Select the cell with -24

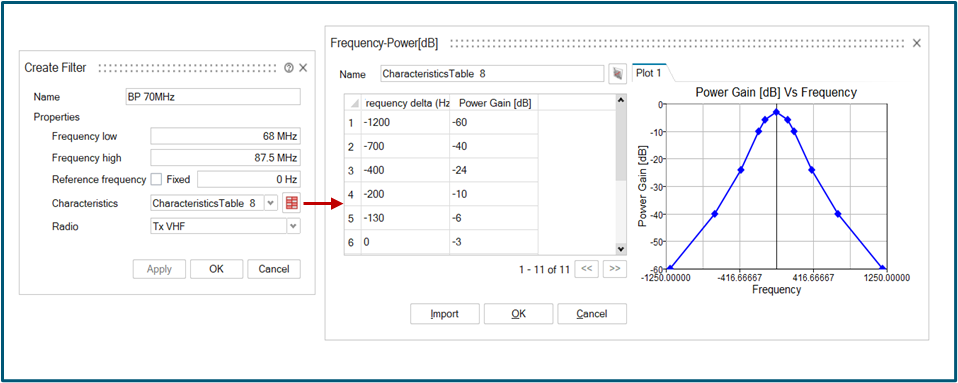[494, 170]
